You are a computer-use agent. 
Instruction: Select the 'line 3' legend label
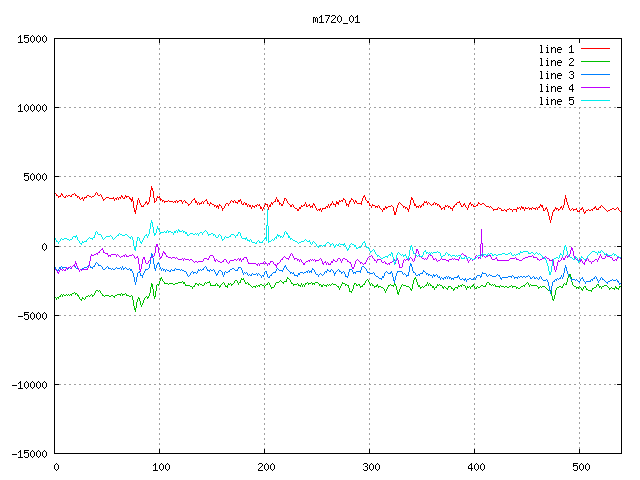(x=556, y=75)
